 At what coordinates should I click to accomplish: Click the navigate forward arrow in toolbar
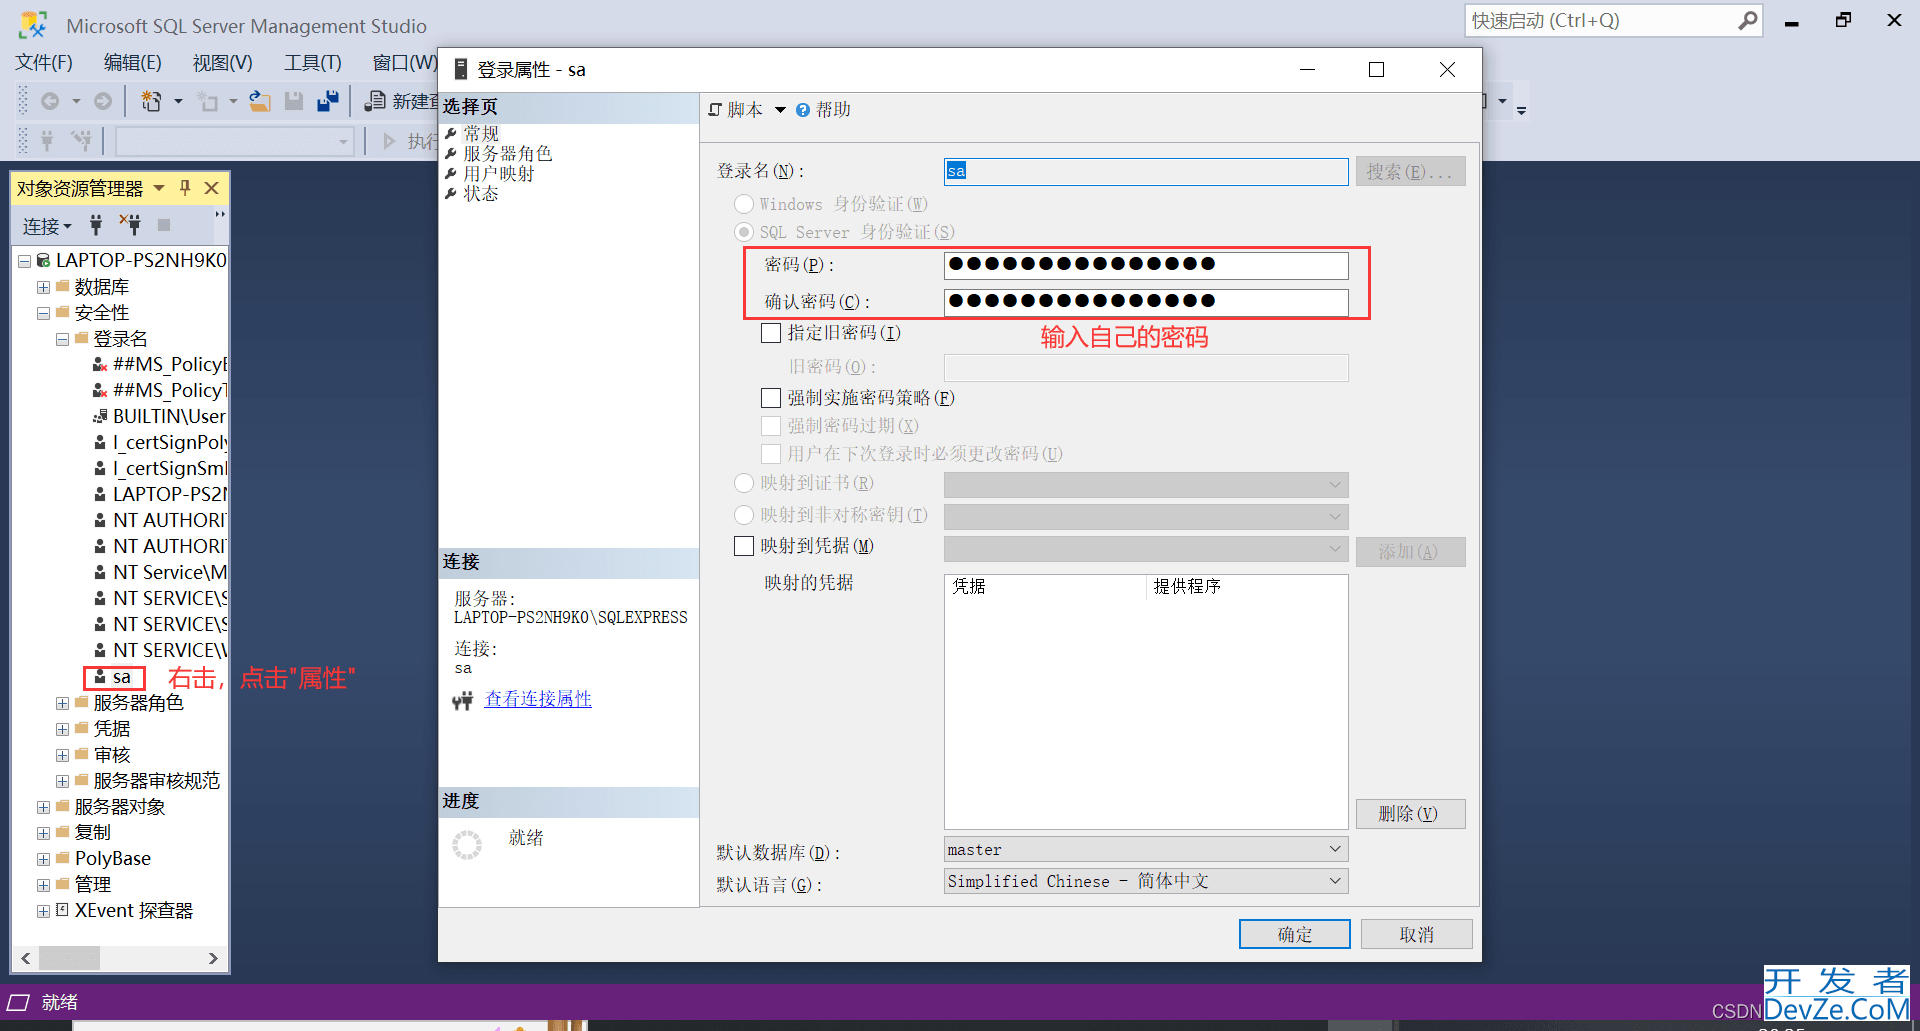click(x=103, y=101)
